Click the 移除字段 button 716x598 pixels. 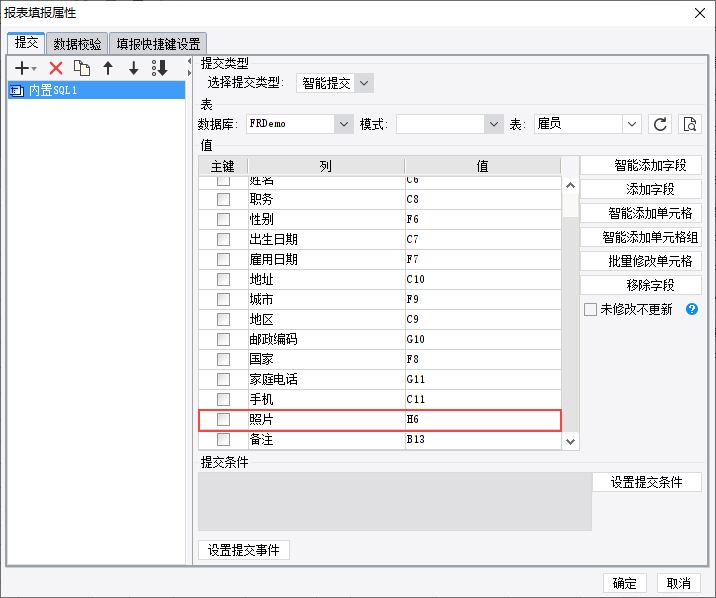click(641, 285)
